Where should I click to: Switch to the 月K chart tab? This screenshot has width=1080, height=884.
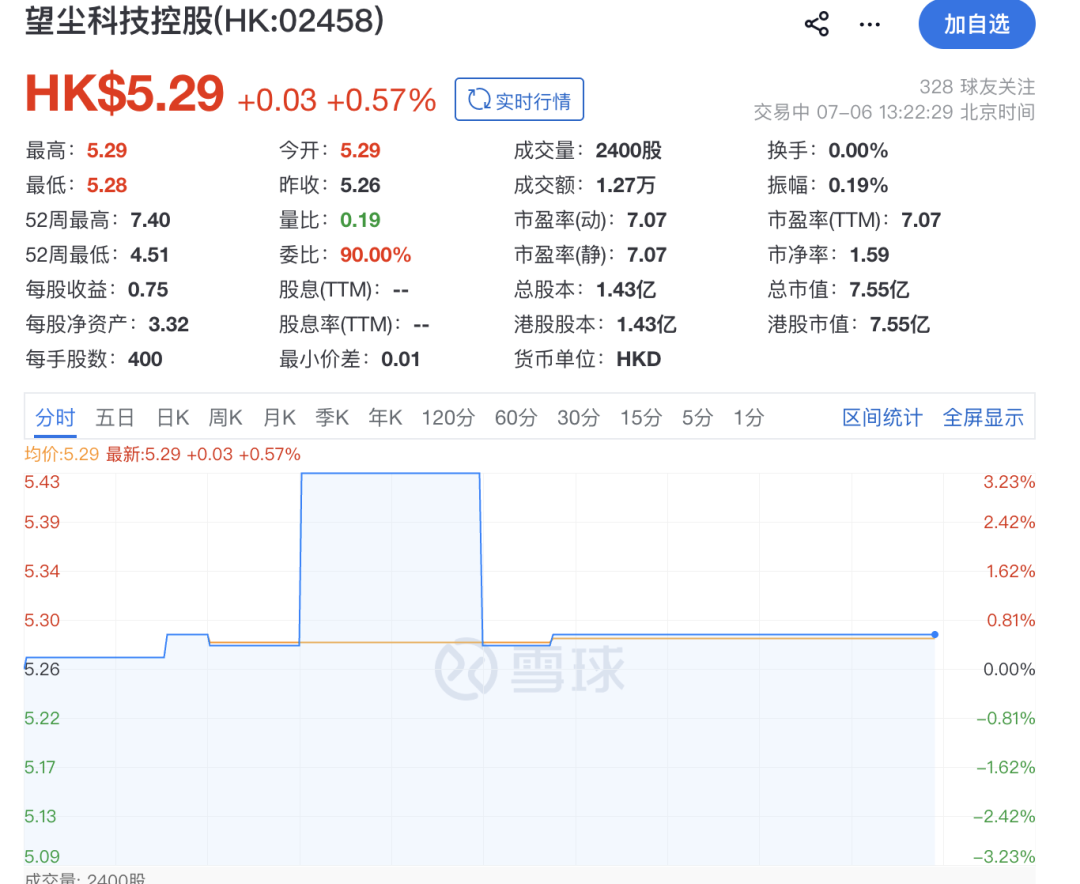[x=279, y=418]
